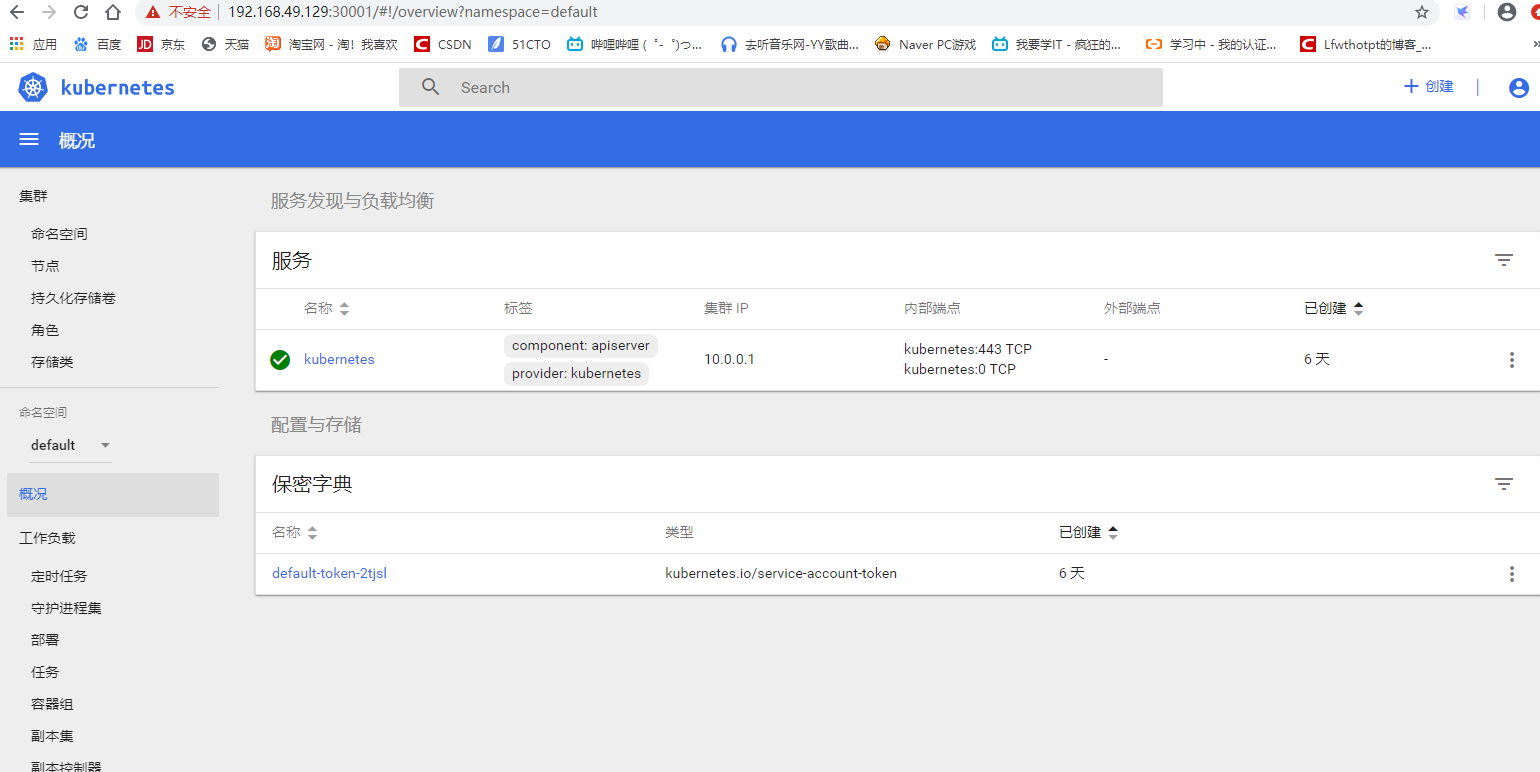The height and width of the screenshot is (772, 1540).
Task: Click the search magnifier icon
Action: (431, 87)
